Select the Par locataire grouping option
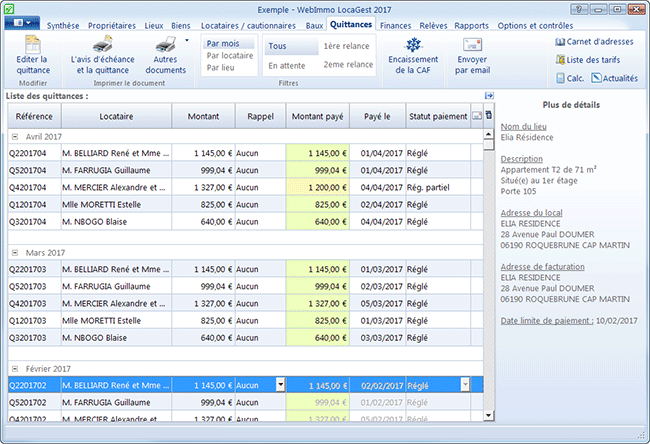650x444 pixels. (230, 56)
